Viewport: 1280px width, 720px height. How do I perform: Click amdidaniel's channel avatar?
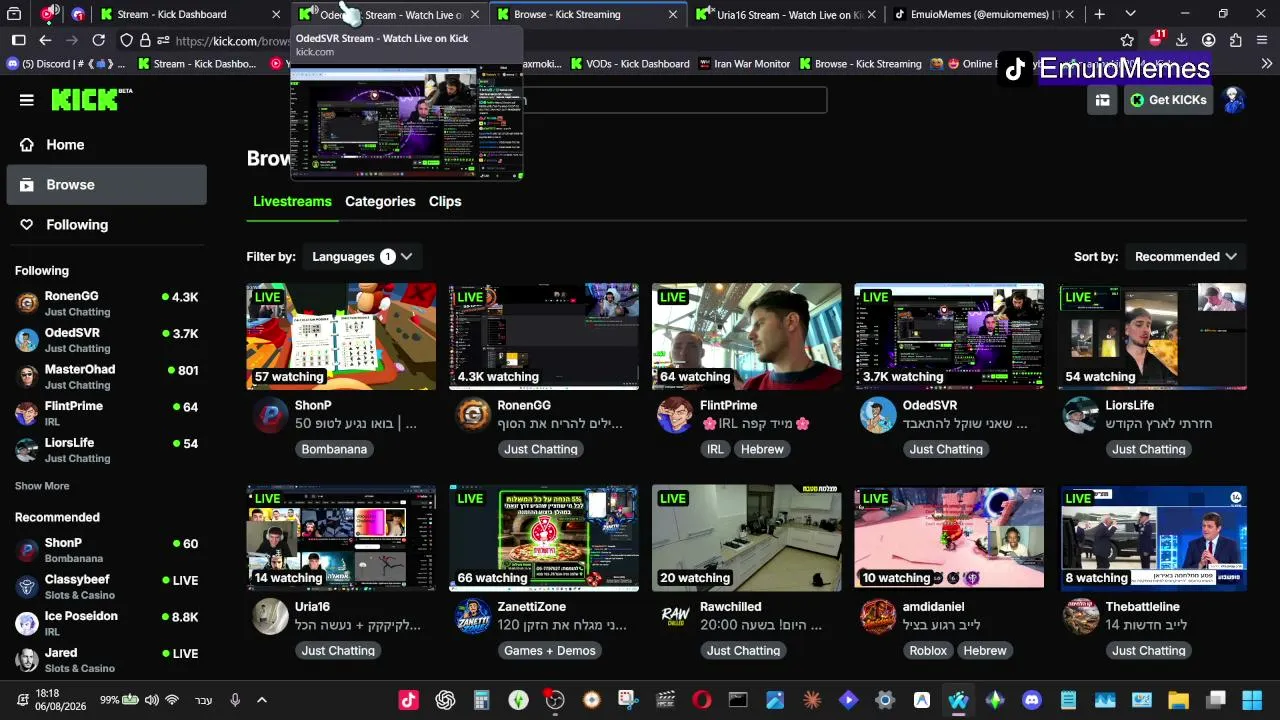point(878,616)
